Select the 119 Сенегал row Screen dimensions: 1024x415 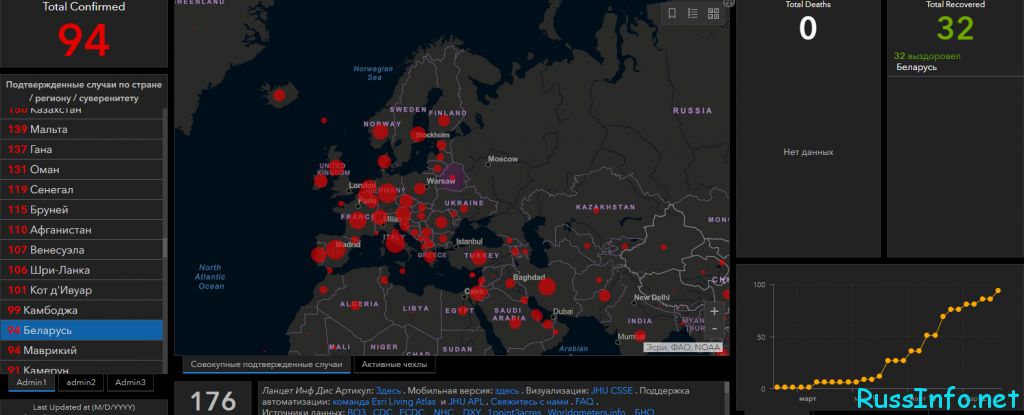click(82, 190)
